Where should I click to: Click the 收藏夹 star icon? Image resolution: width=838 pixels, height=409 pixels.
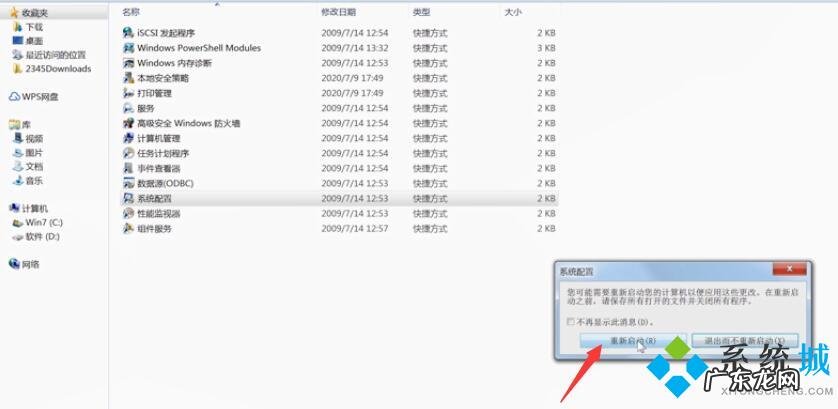14,12
